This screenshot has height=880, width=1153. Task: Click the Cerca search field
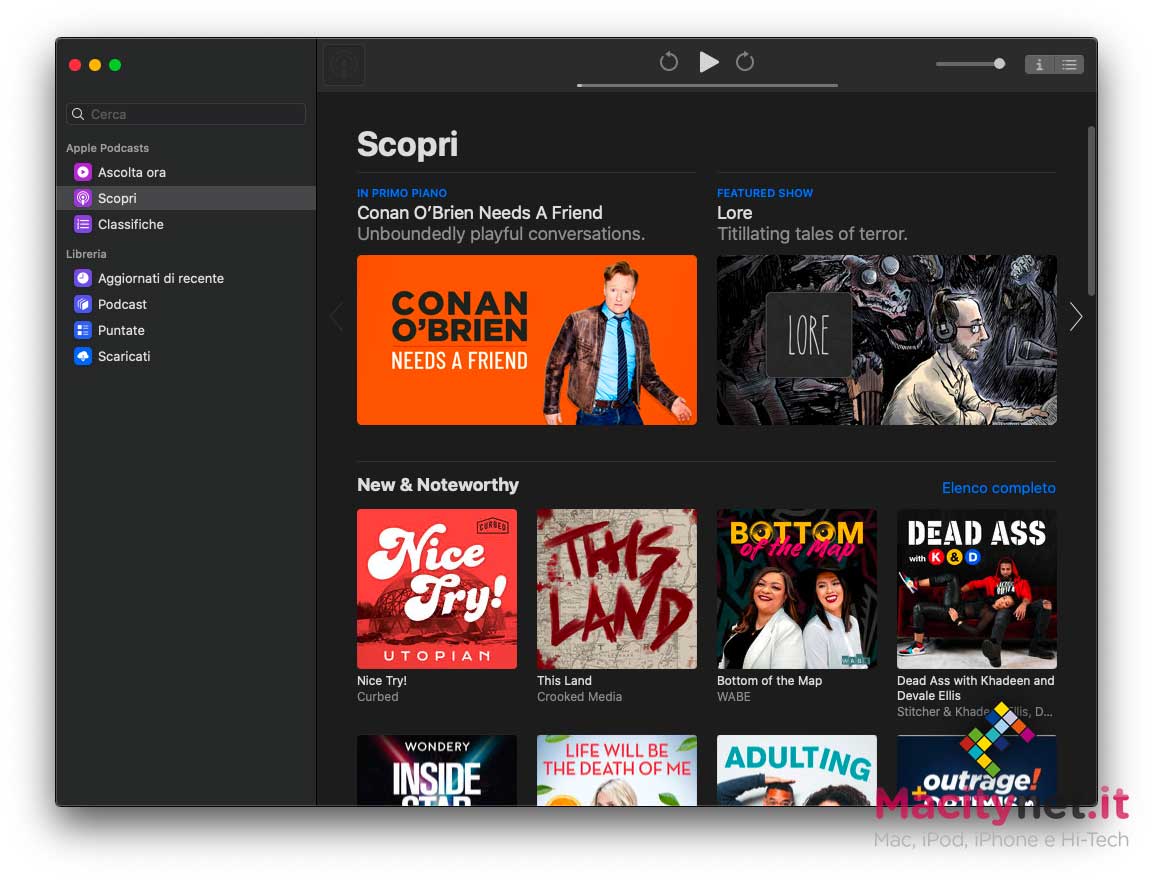tap(186, 114)
